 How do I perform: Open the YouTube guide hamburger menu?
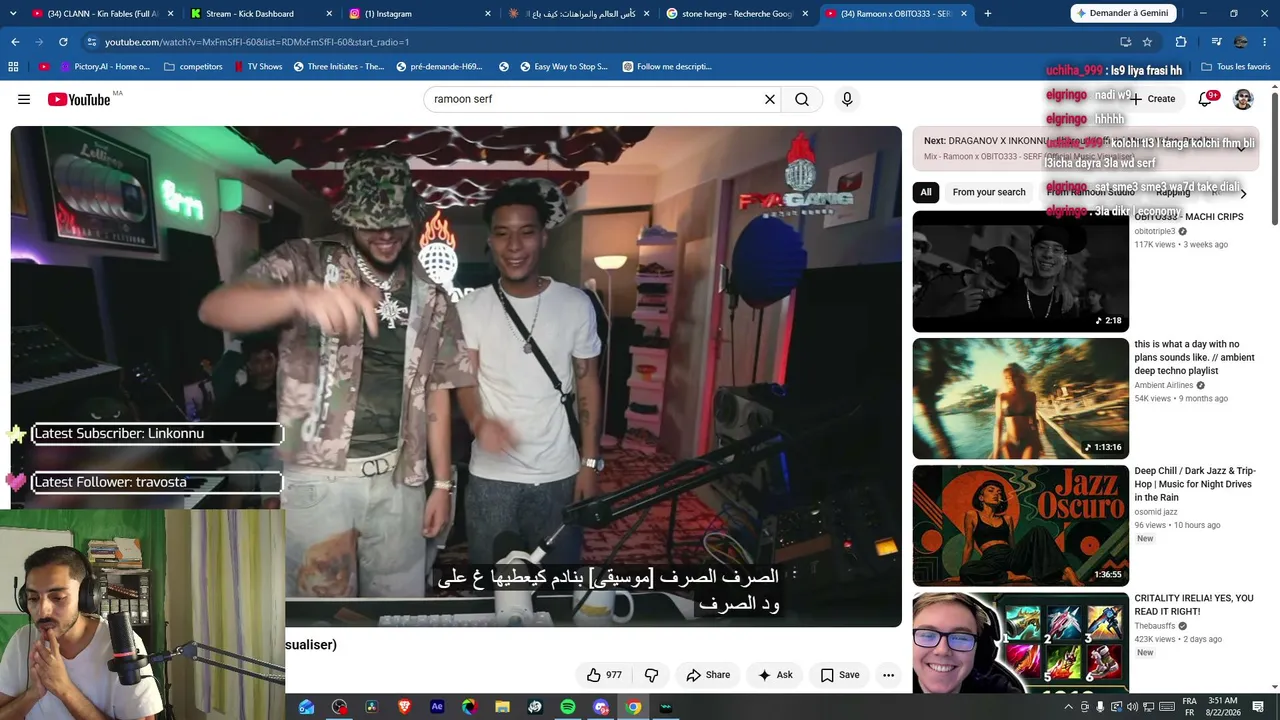click(x=24, y=99)
